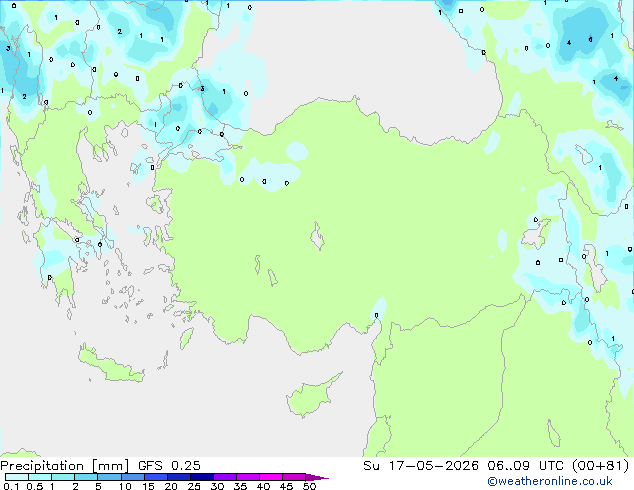Screen dimensions: 634x490
Task: Click the 06..09 UTC (00+81) forecast label
Action: tap(558, 466)
